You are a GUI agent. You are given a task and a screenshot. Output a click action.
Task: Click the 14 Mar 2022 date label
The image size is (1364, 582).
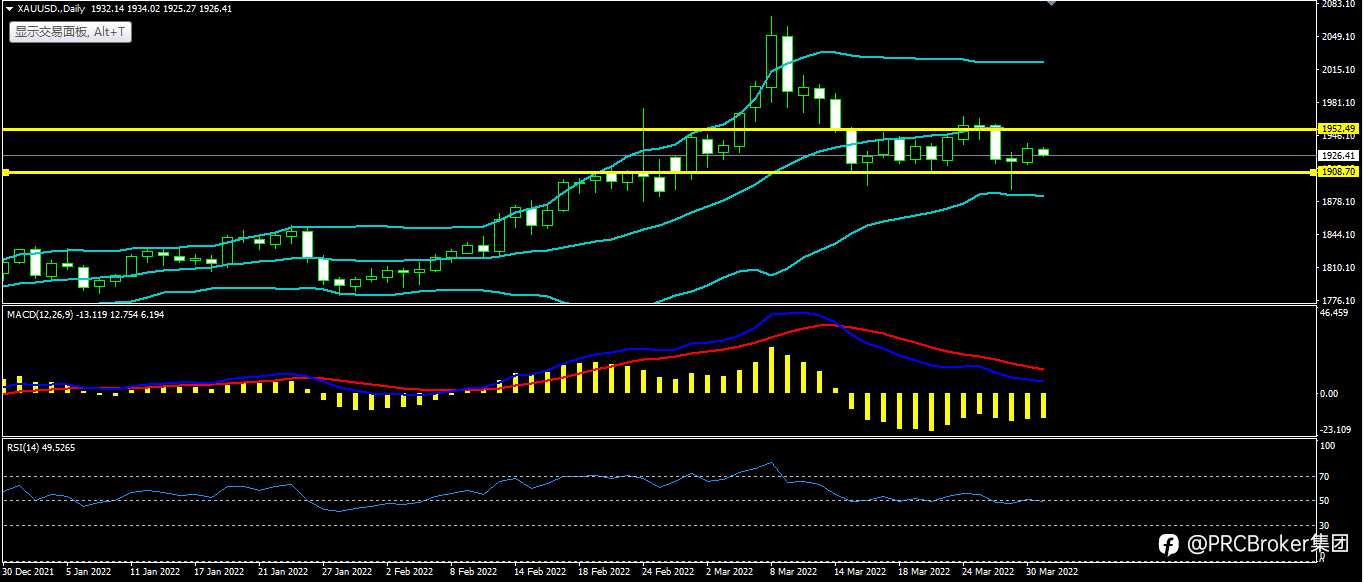860,572
